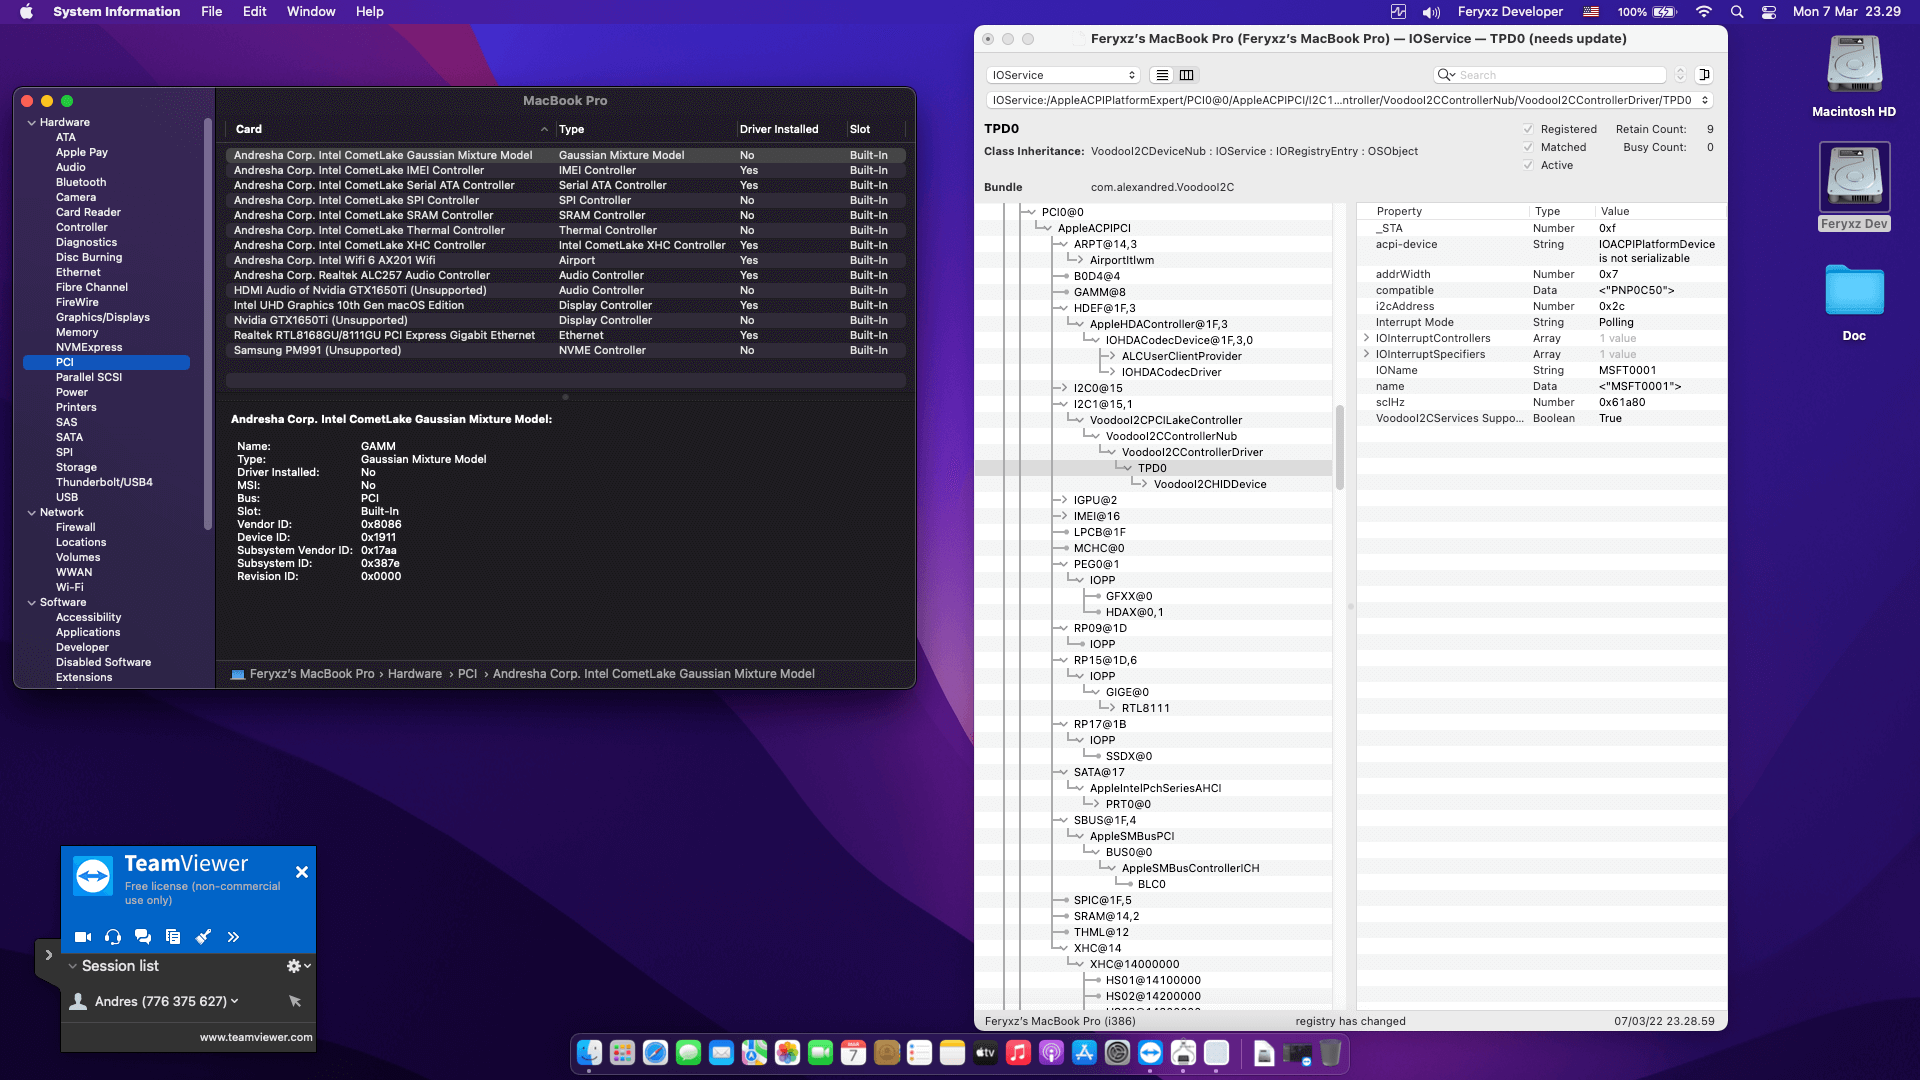Expand the IOInterruptControllers property
This screenshot has height=1080, width=1920.
click(1367, 338)
